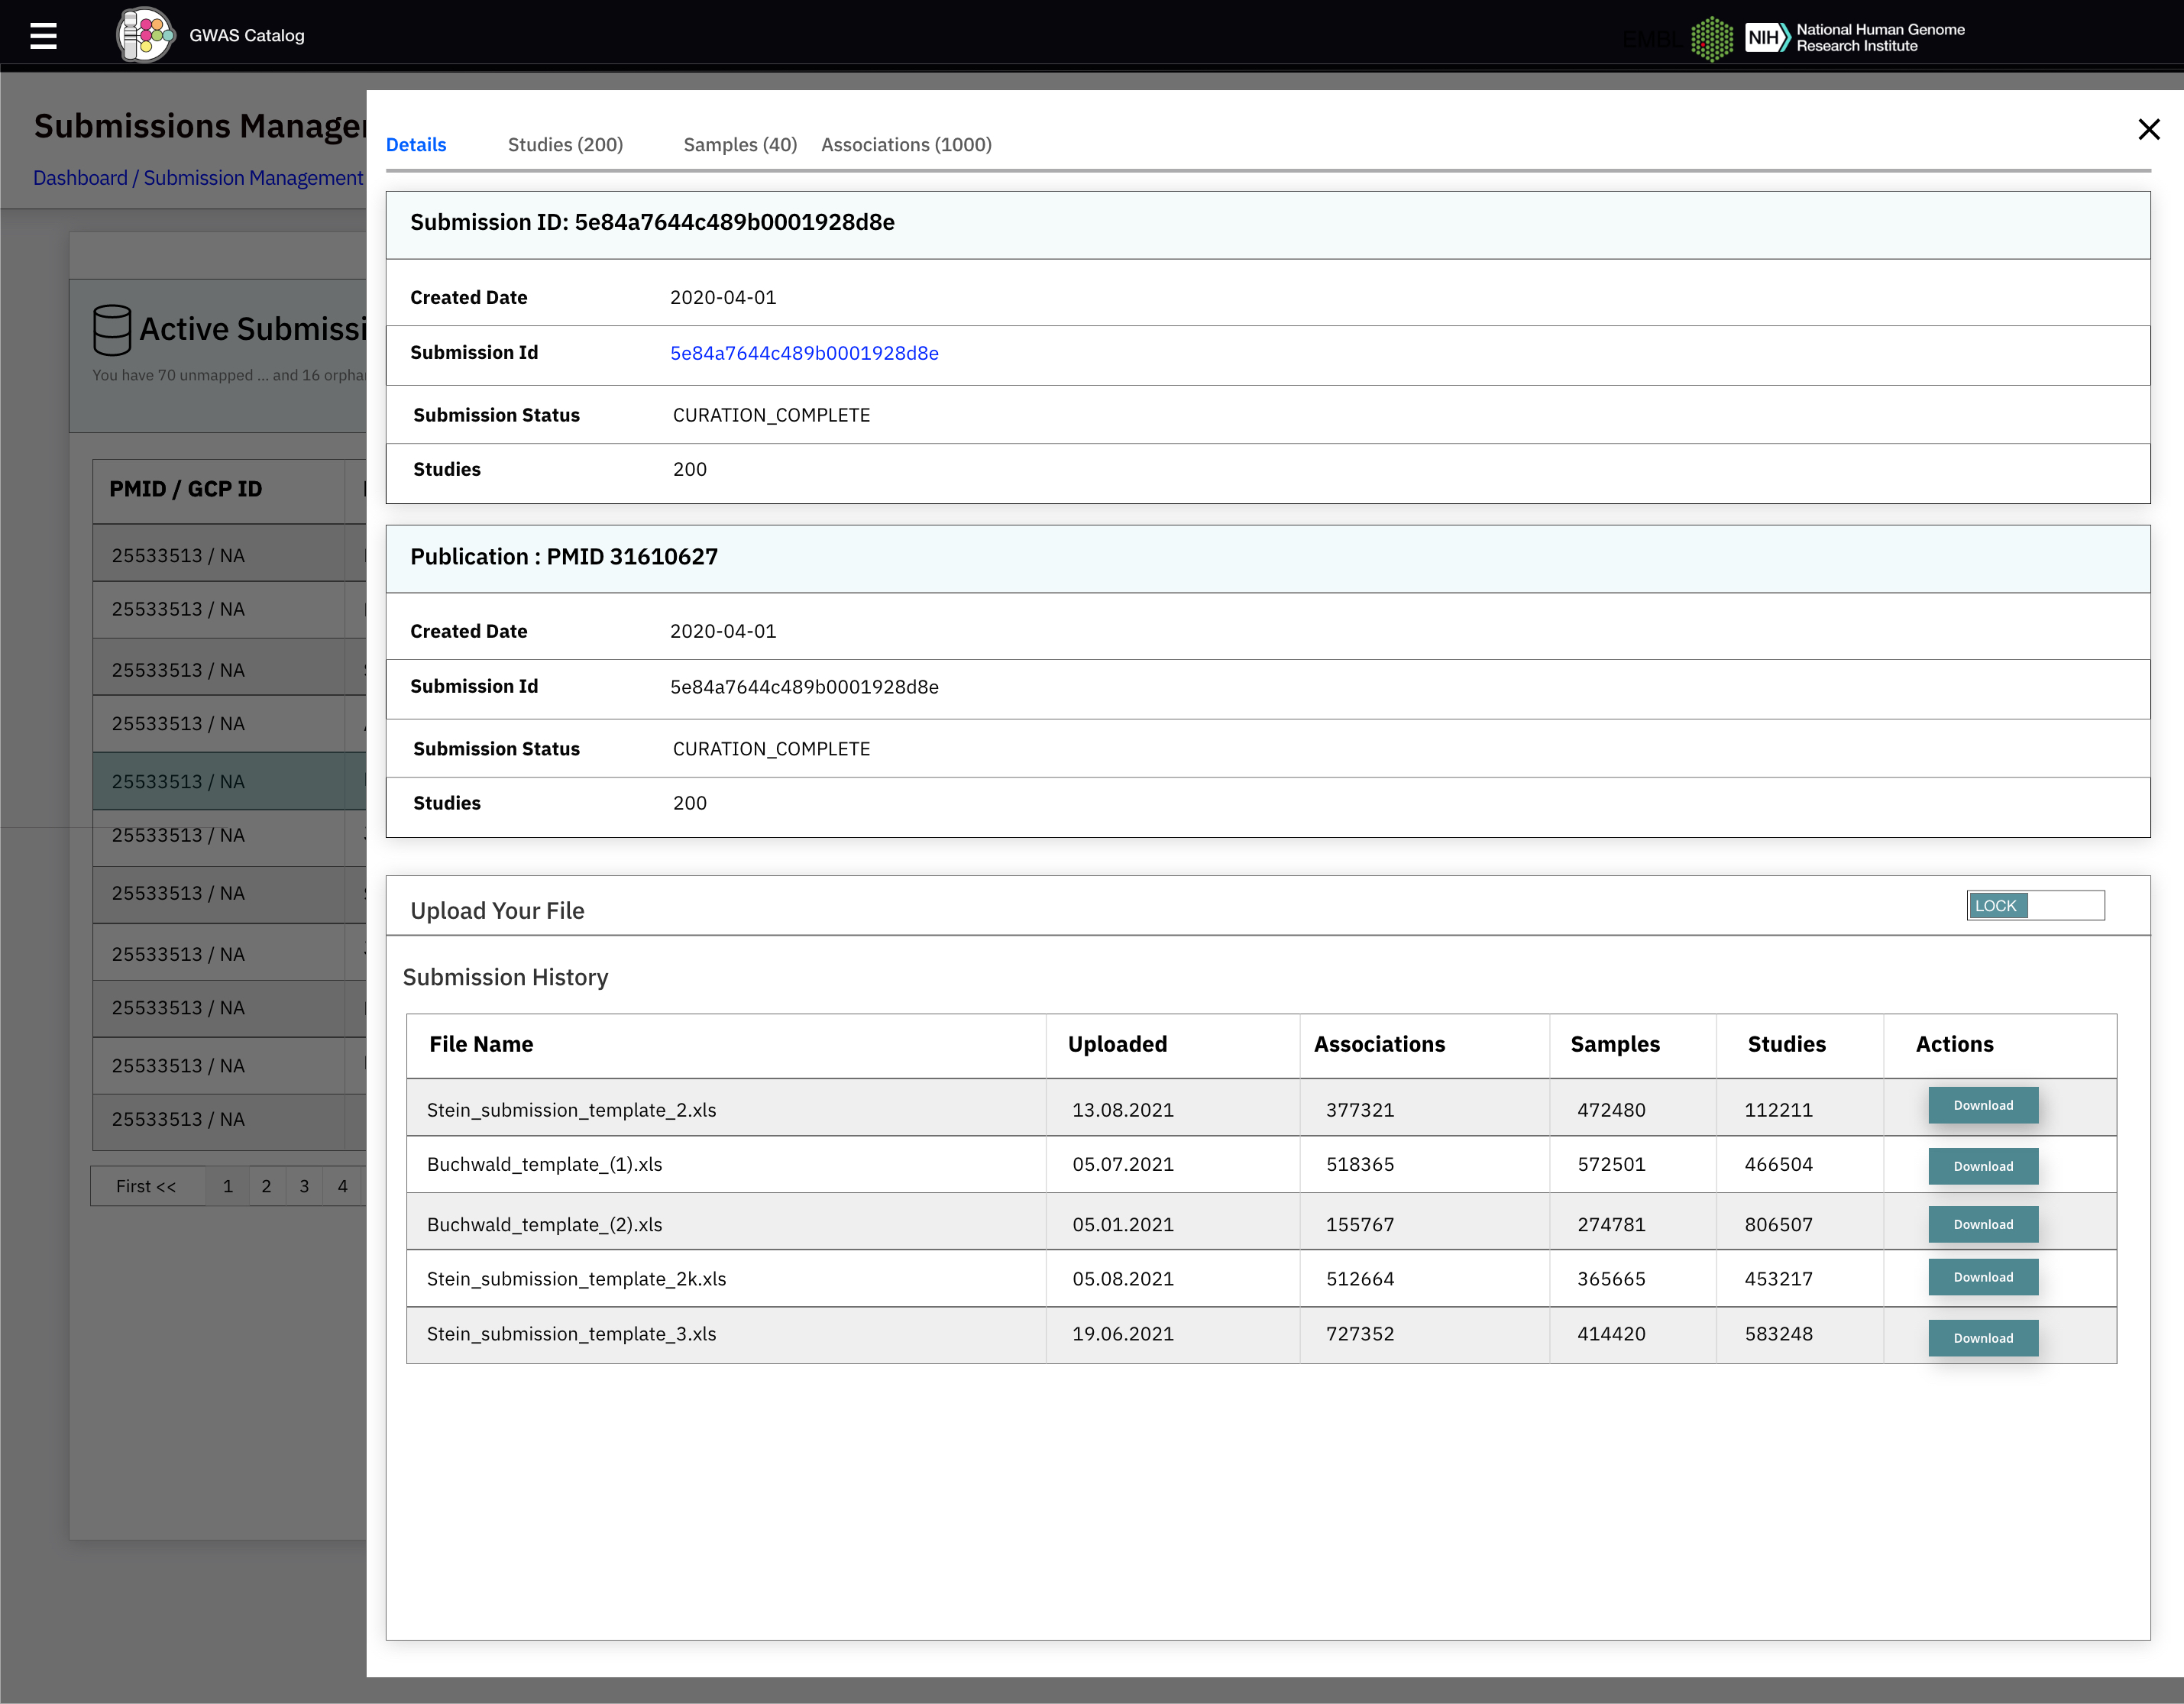Image resolution: width=2184 pixels, height=1704 pixels.
Task: Click studies value 806507
Action: click(1778, 1225)
